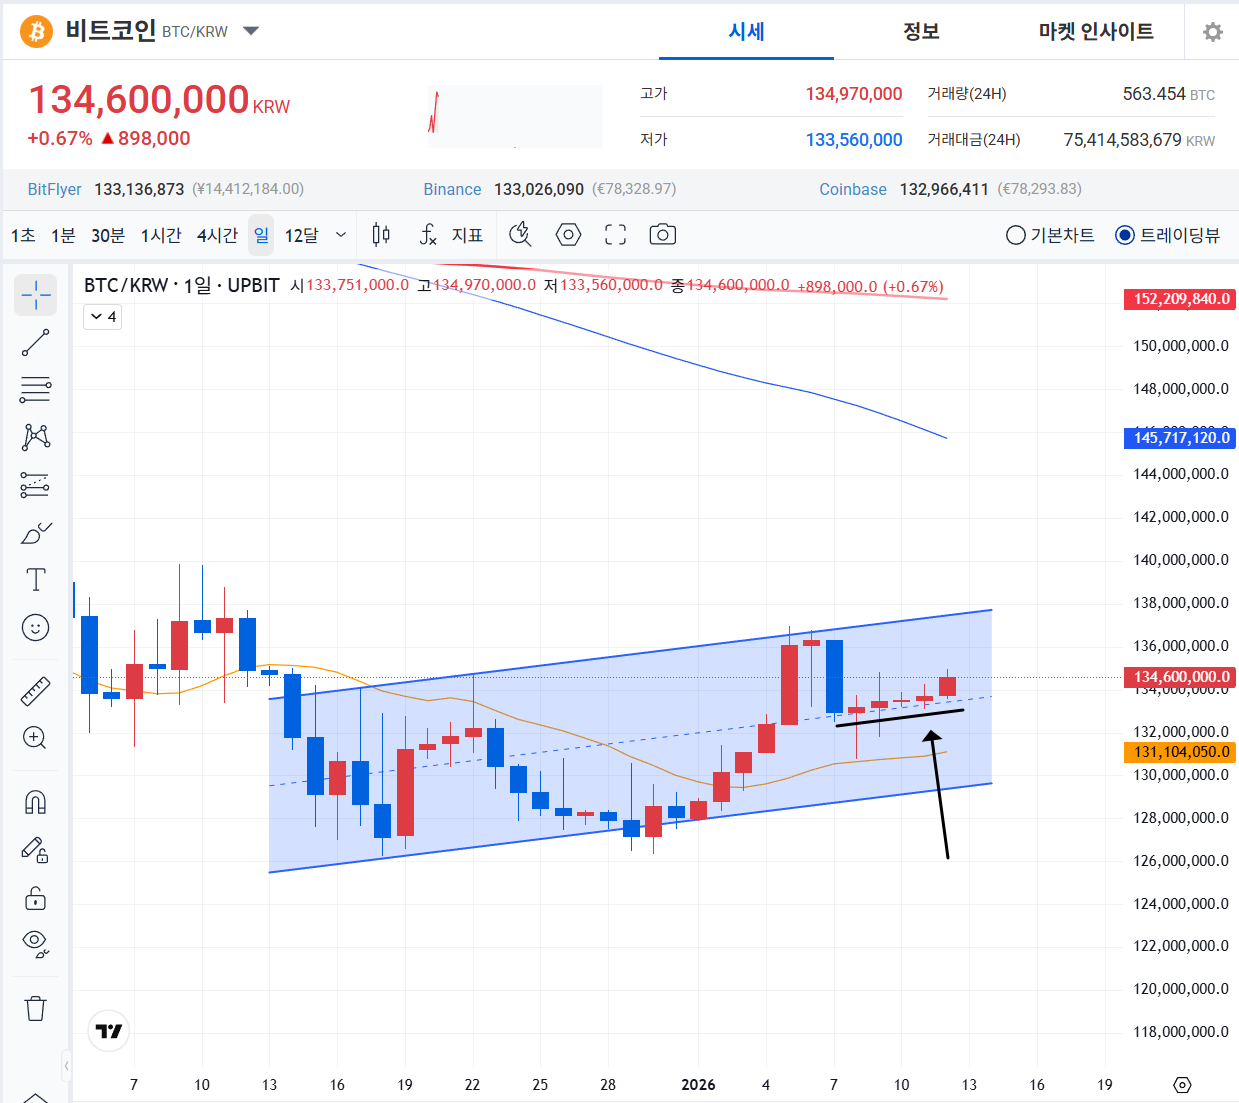Click the trash icon to remove drawings
This screenshot has height=1103, width=1239.
[x=35, y=1008]
